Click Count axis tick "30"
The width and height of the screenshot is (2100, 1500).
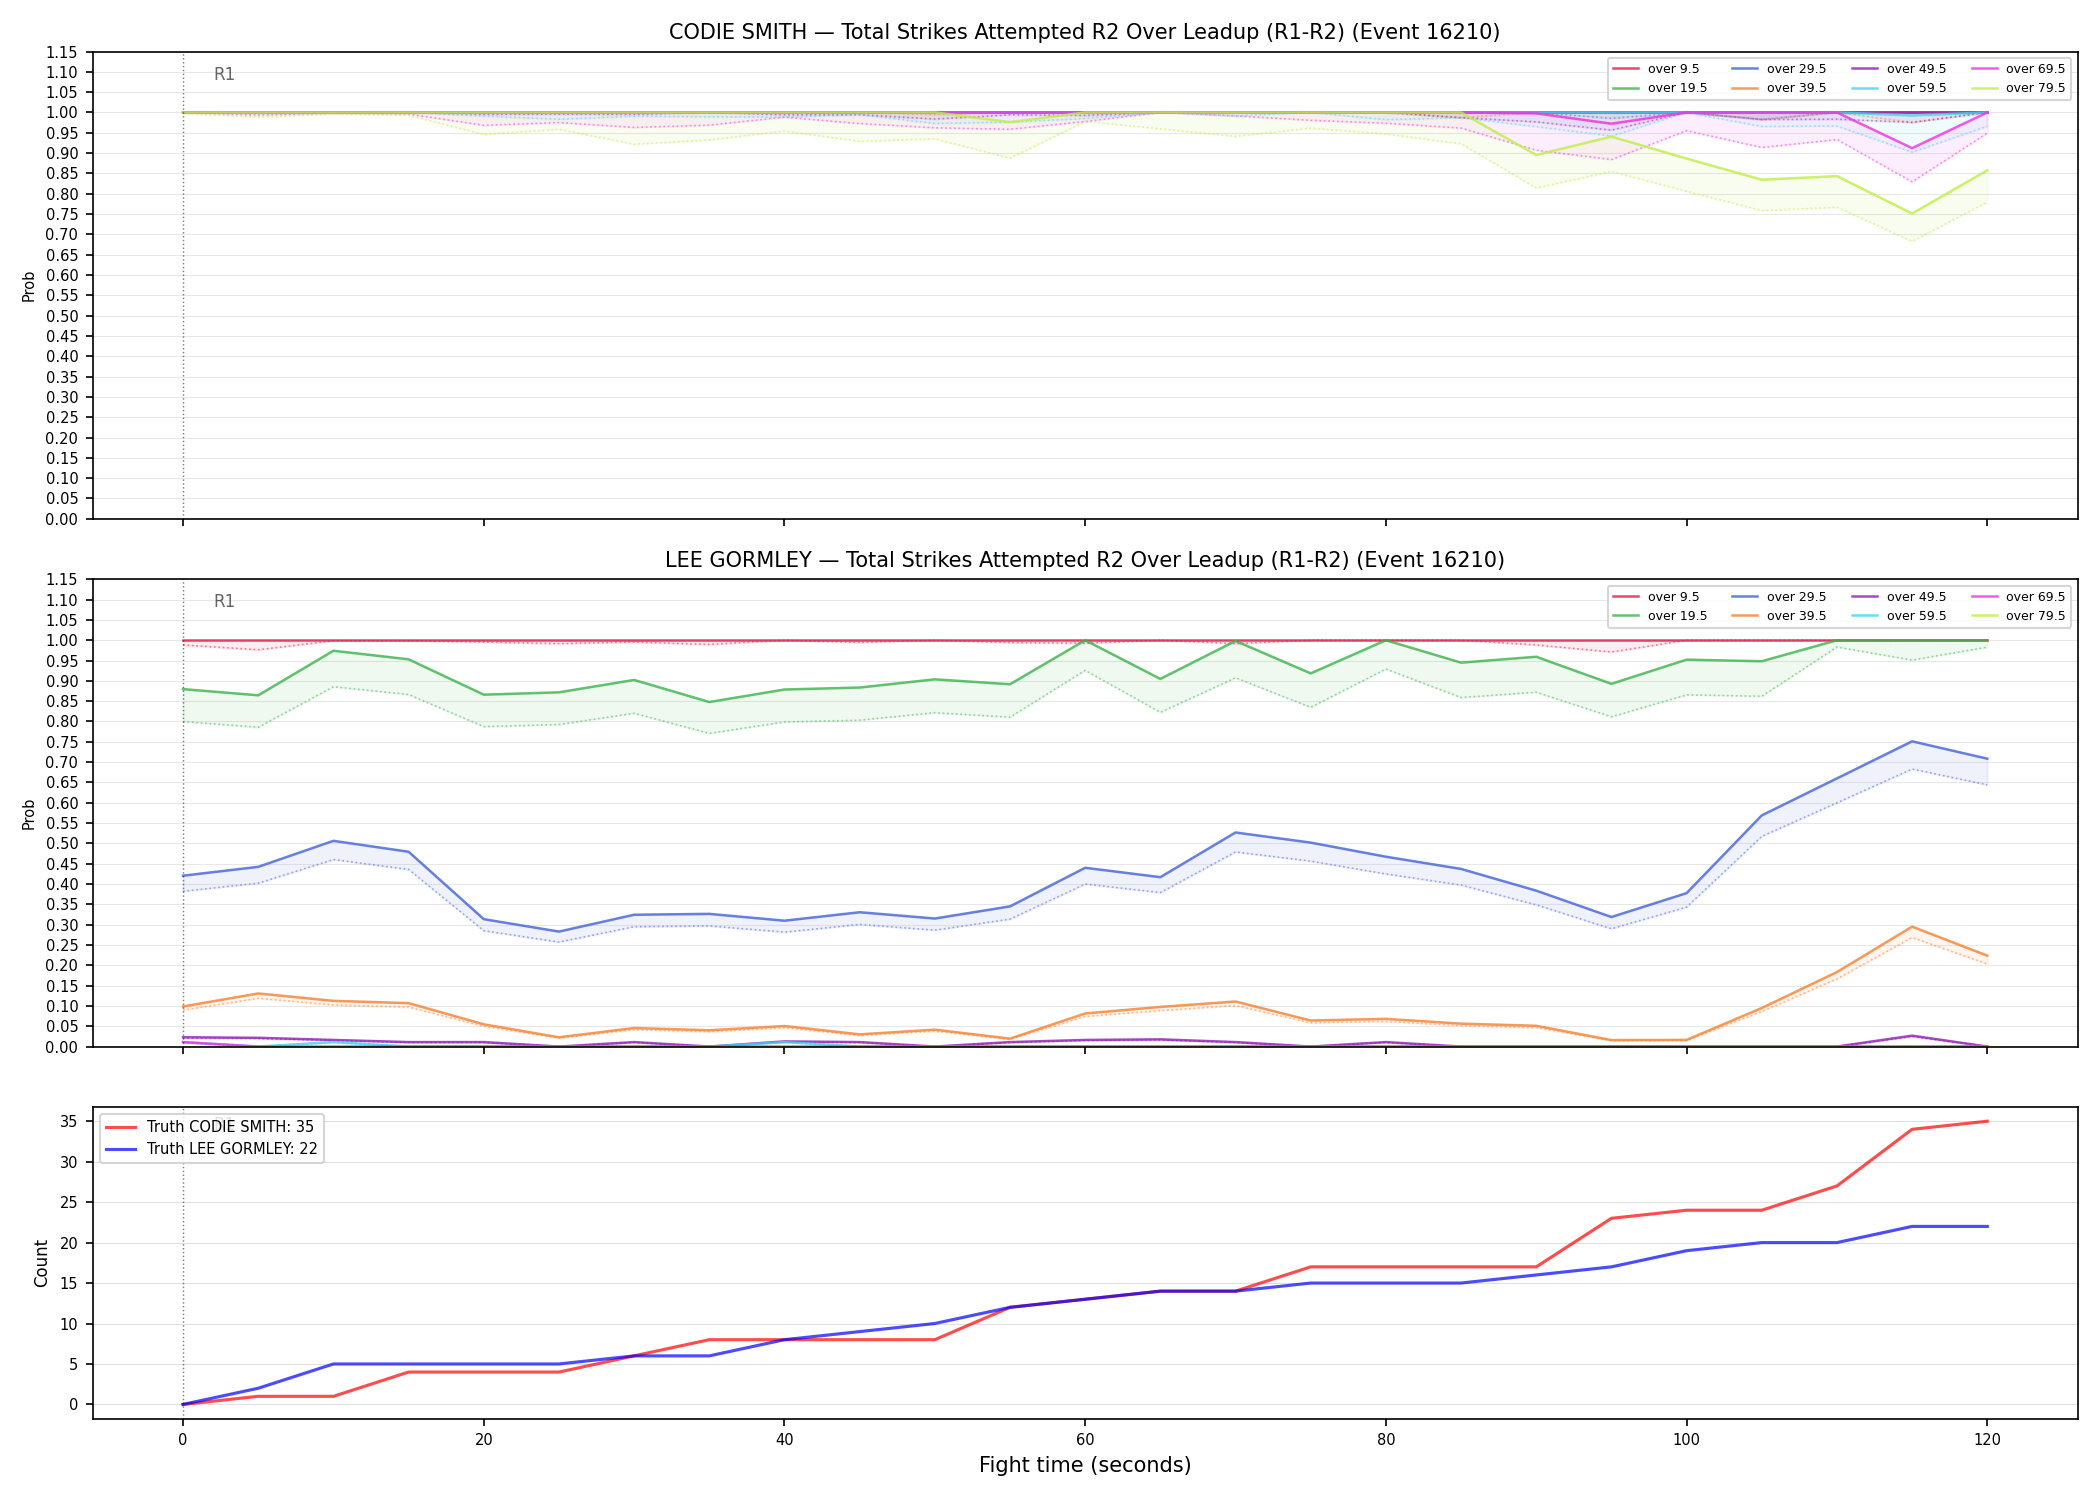coord(70,1162)
